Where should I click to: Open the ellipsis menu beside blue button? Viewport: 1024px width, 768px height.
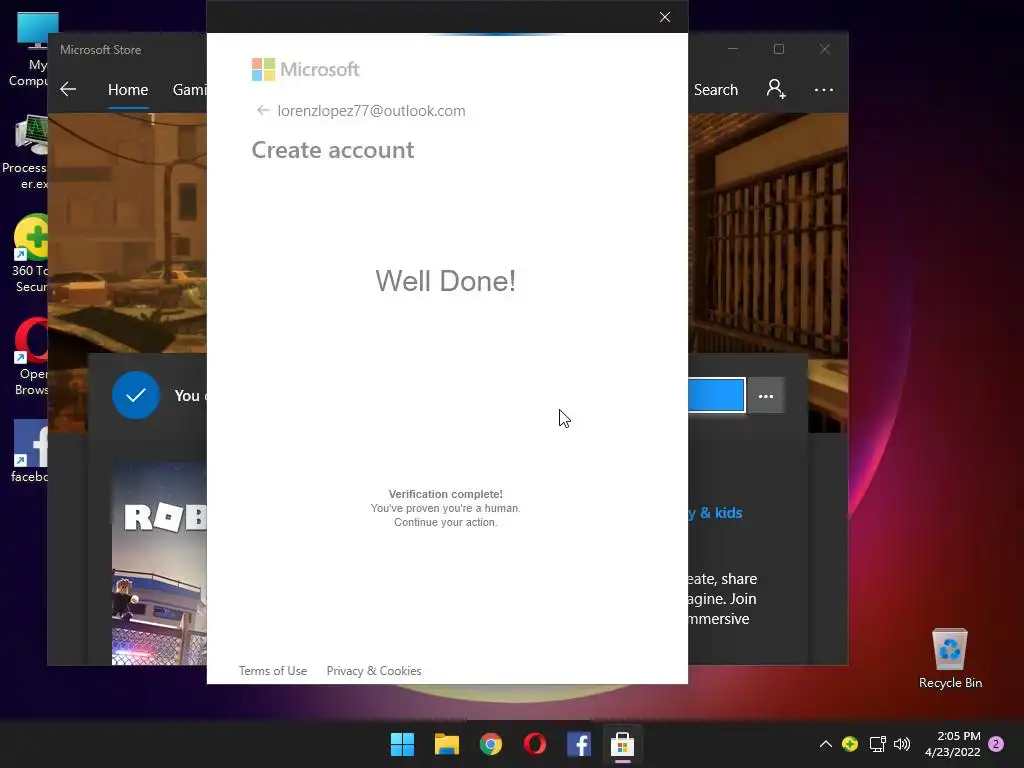click(766, 396)
